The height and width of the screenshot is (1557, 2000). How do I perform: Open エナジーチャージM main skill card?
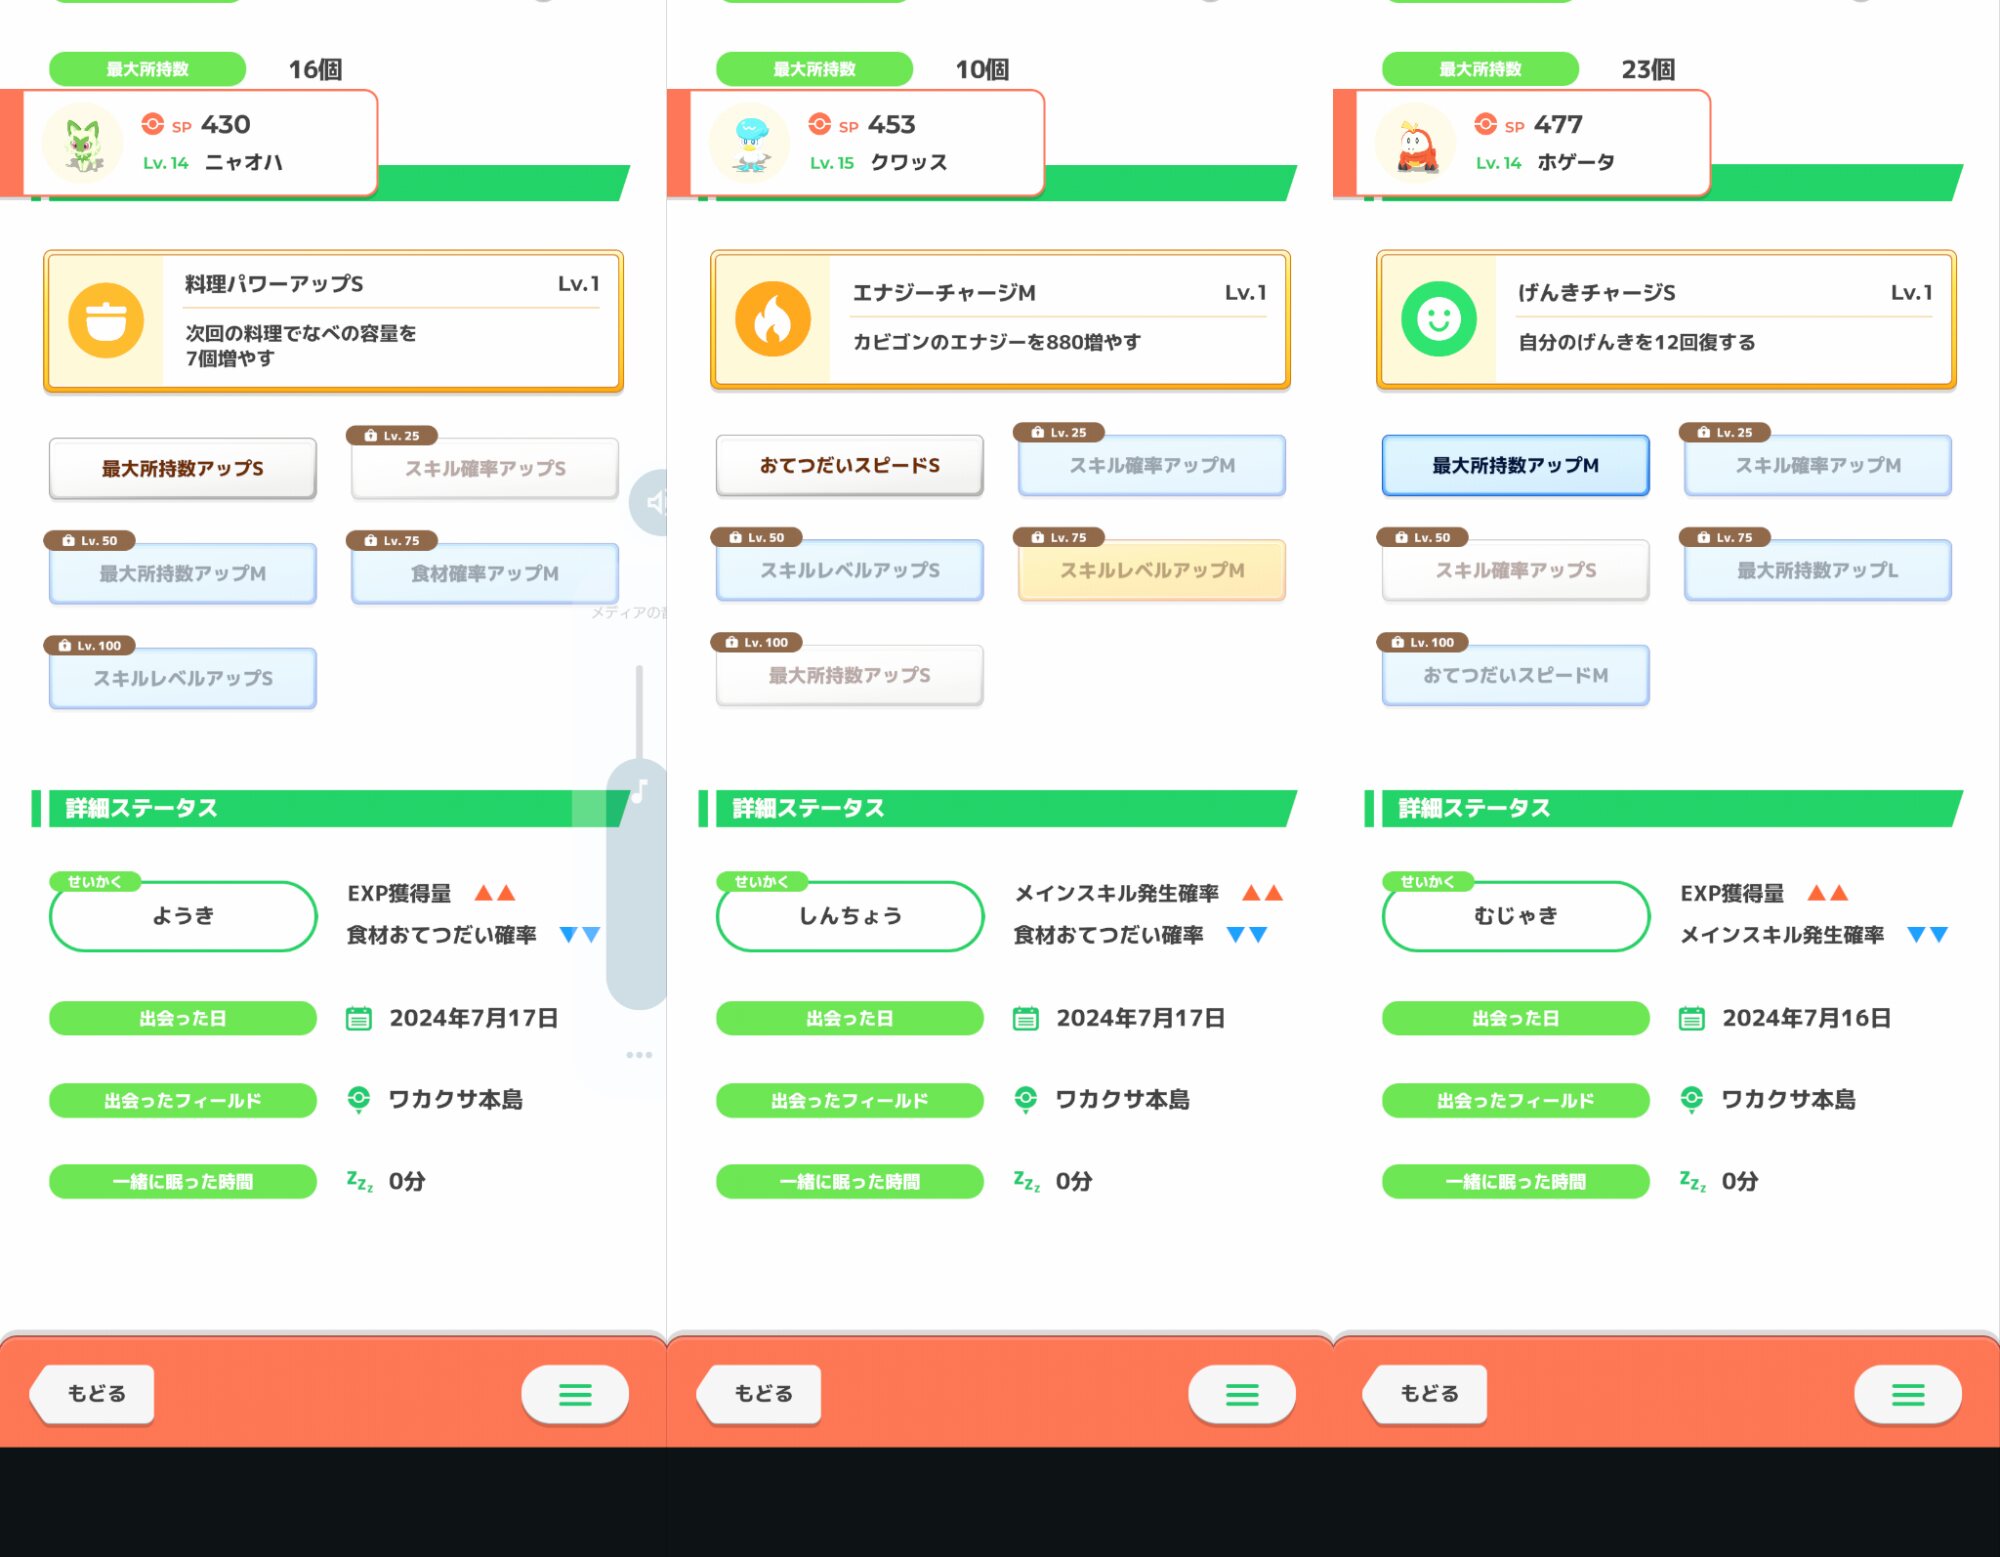coord(1000,319)
